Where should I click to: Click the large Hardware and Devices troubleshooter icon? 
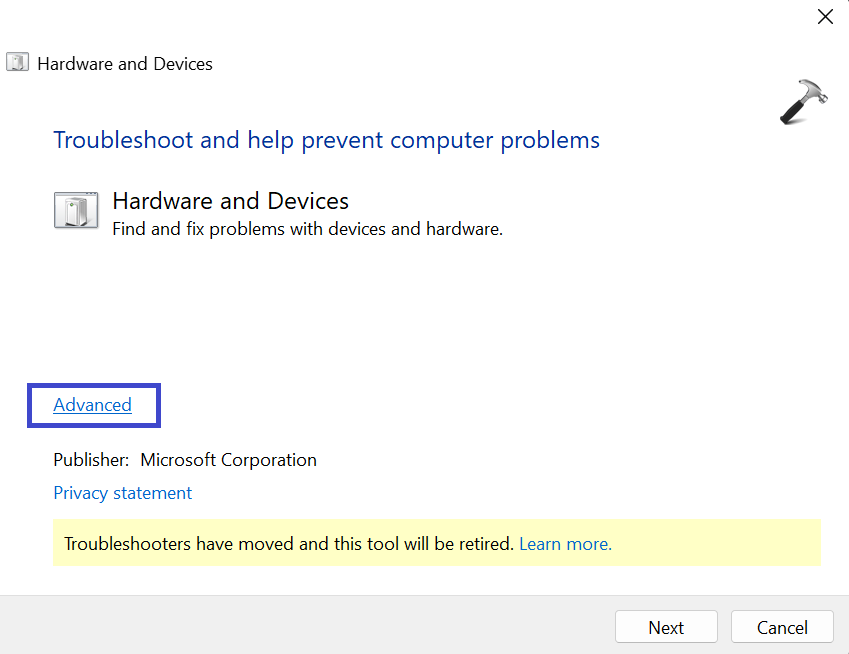76,211
